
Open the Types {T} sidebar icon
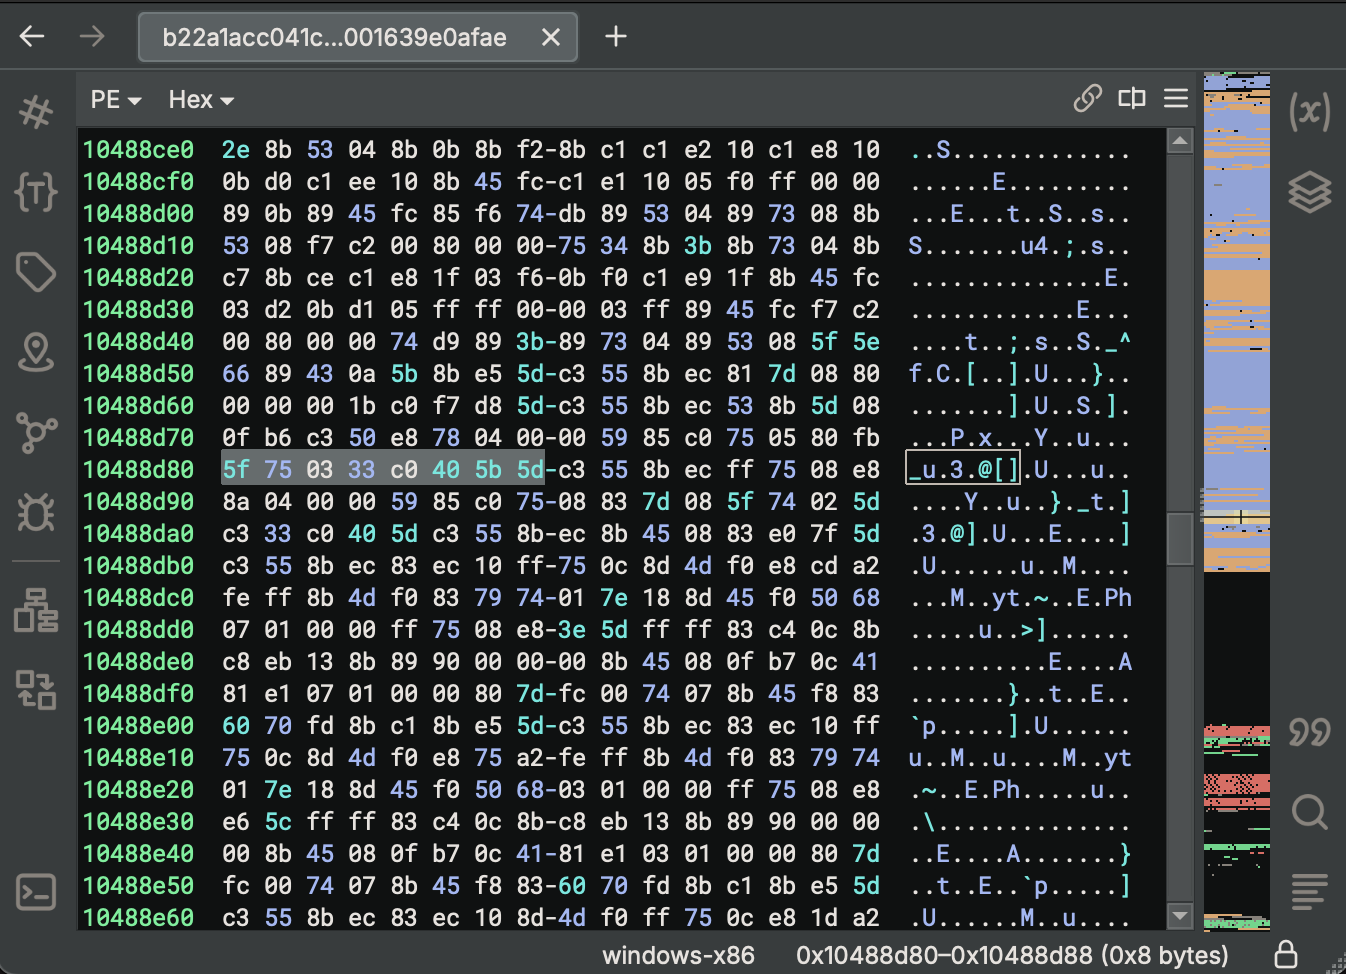click(36, 191)
